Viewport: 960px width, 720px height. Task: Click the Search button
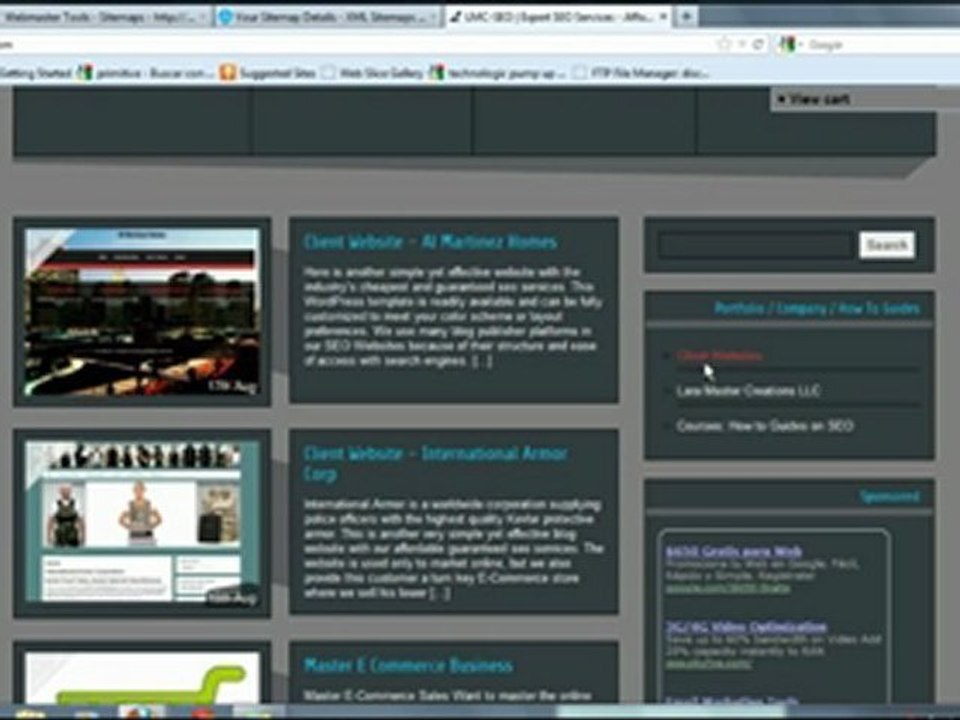pos(887,245)
